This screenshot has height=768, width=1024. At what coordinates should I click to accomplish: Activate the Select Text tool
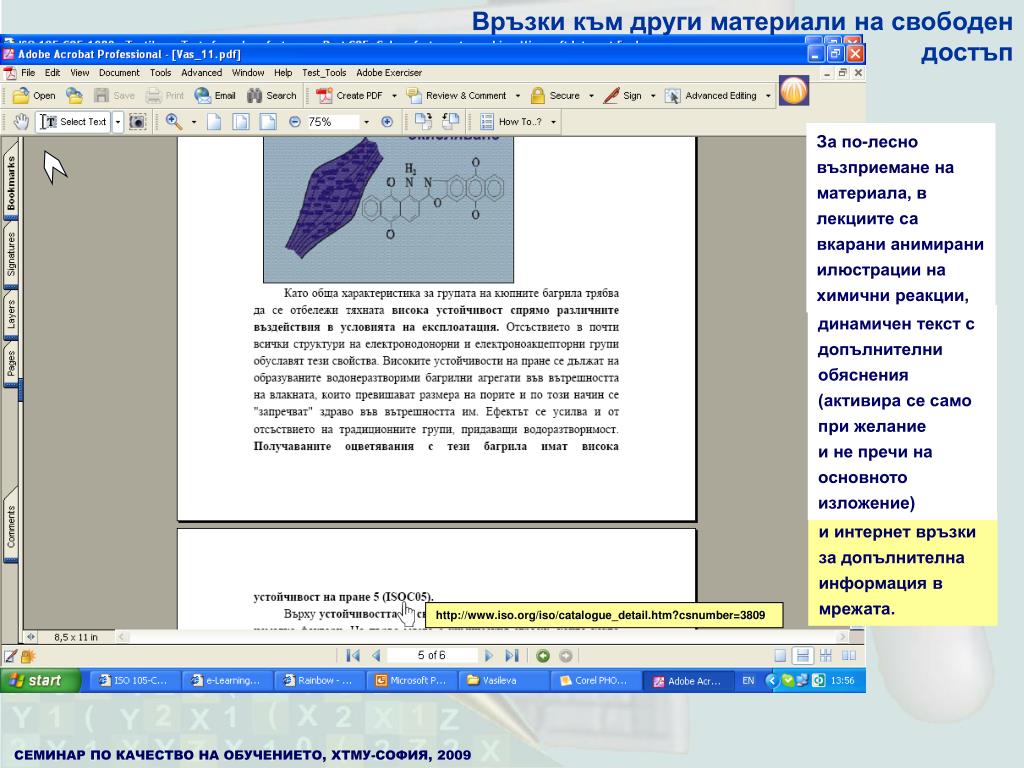73,121
